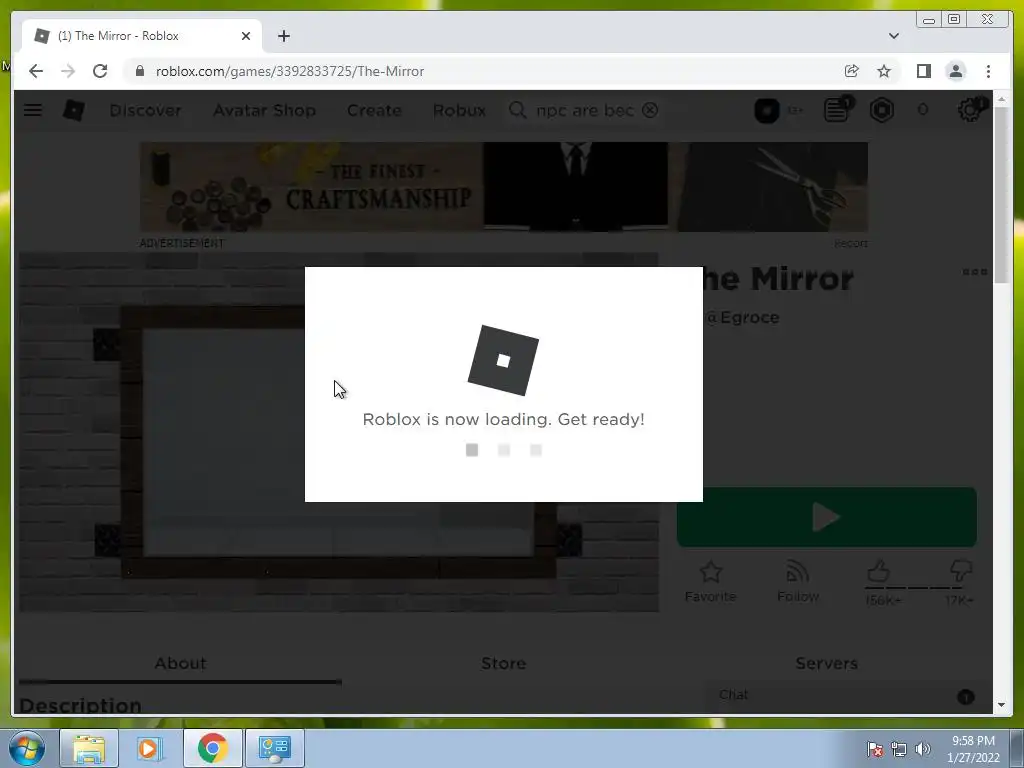The image size is (1024, 768).
Task: Switch to the Servers tab
Action: pos(826,664)
